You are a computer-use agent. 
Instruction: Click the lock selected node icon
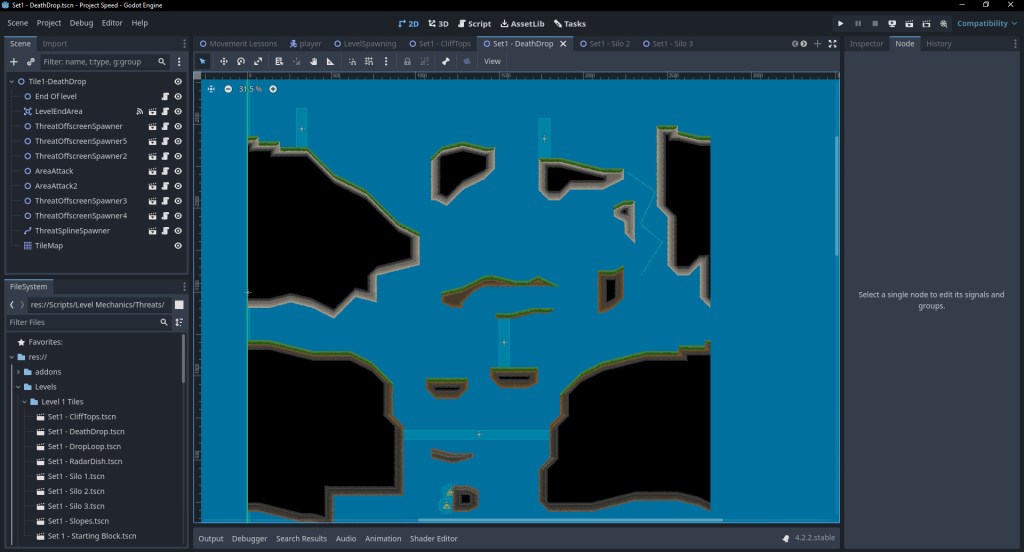[x=406, y=61]
